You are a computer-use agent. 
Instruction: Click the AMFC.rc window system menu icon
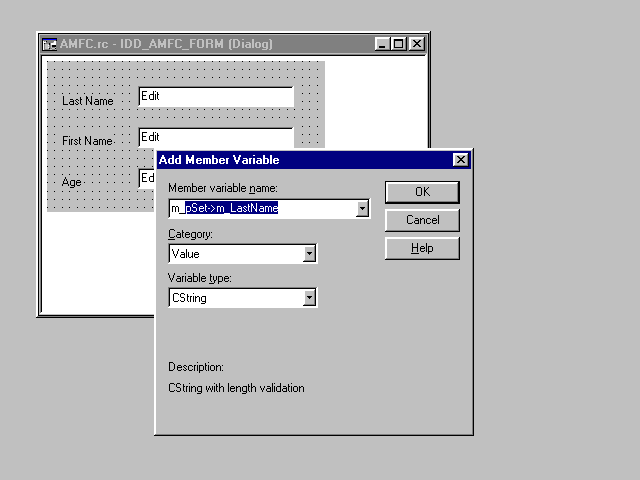(49, 44)
